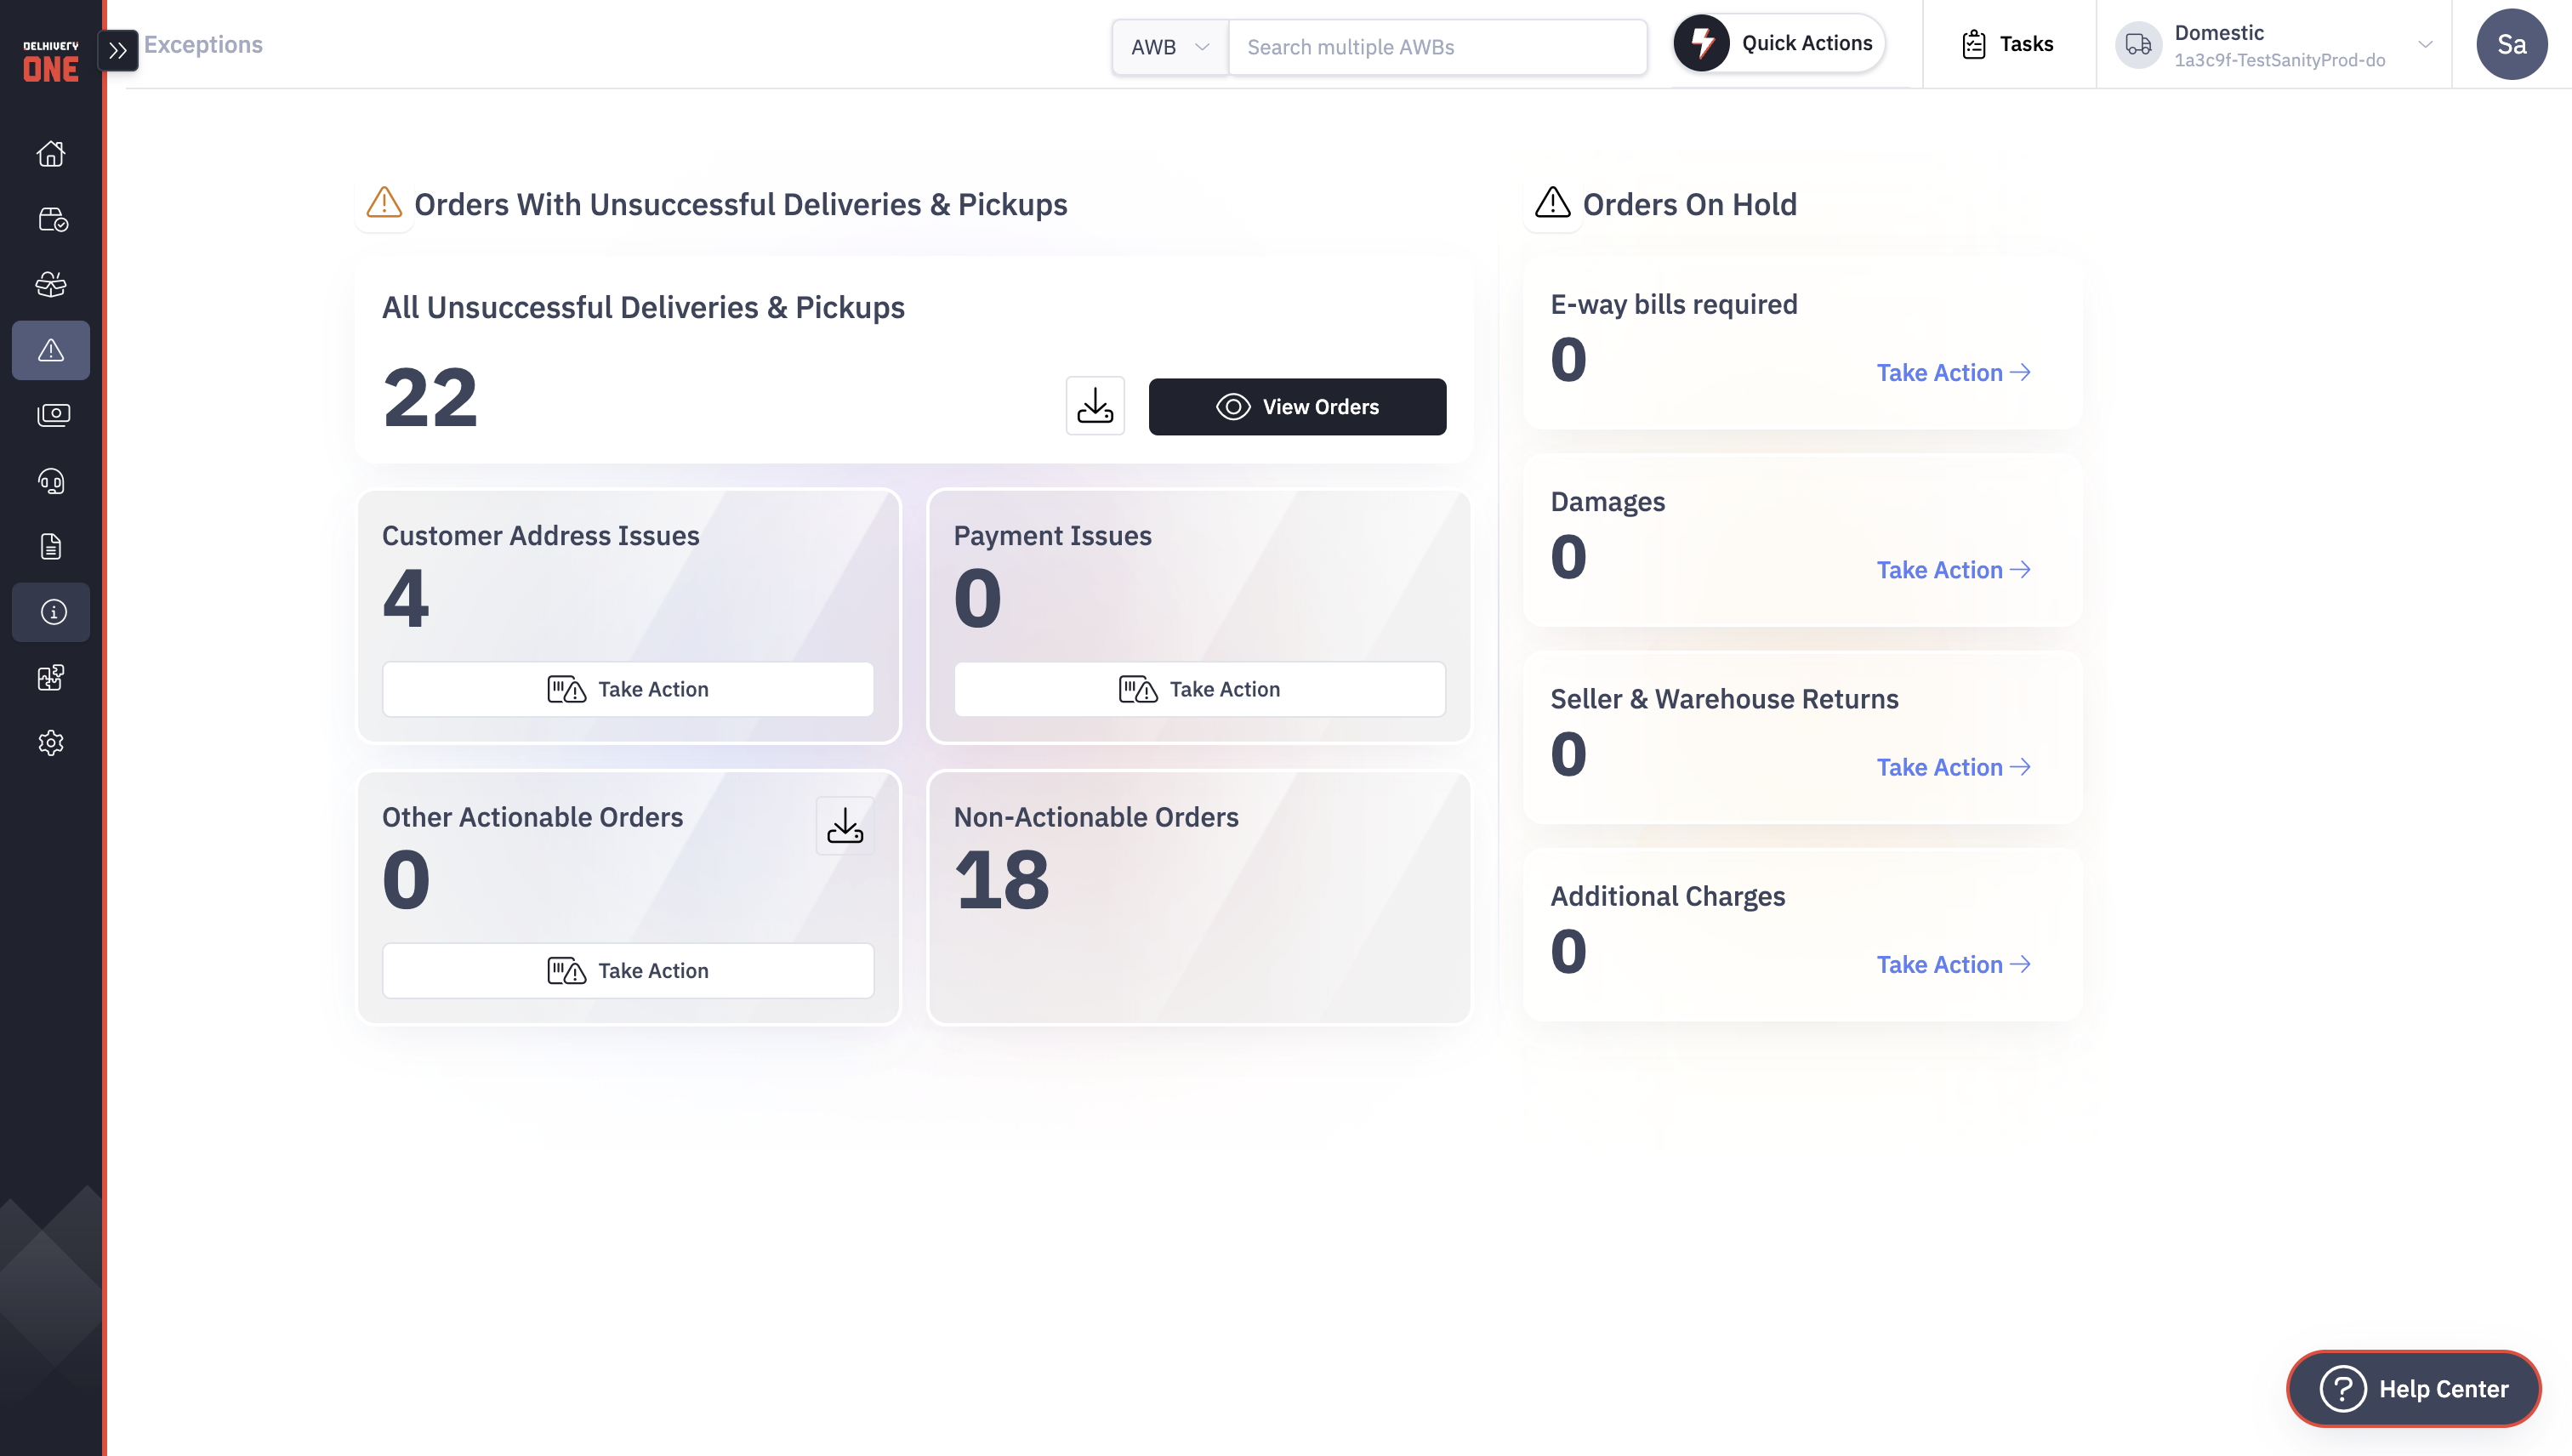
Task: Click the View Orders button
Action: (1297, 407)
